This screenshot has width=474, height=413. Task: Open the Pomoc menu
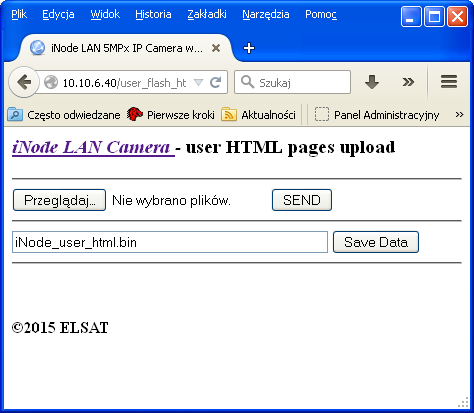click(x=321, y=14)
